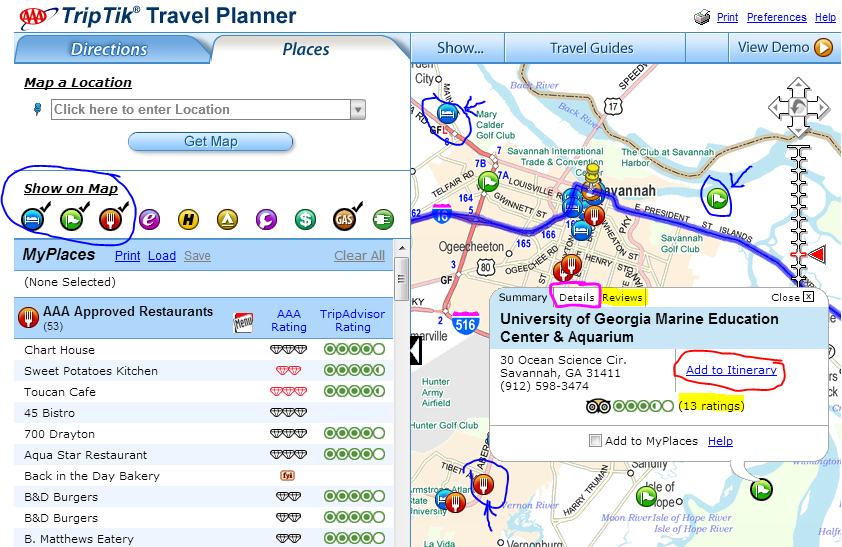The image size is (842, 547).
Task: Open the Show... menu
Action: (x=460, y=48)
